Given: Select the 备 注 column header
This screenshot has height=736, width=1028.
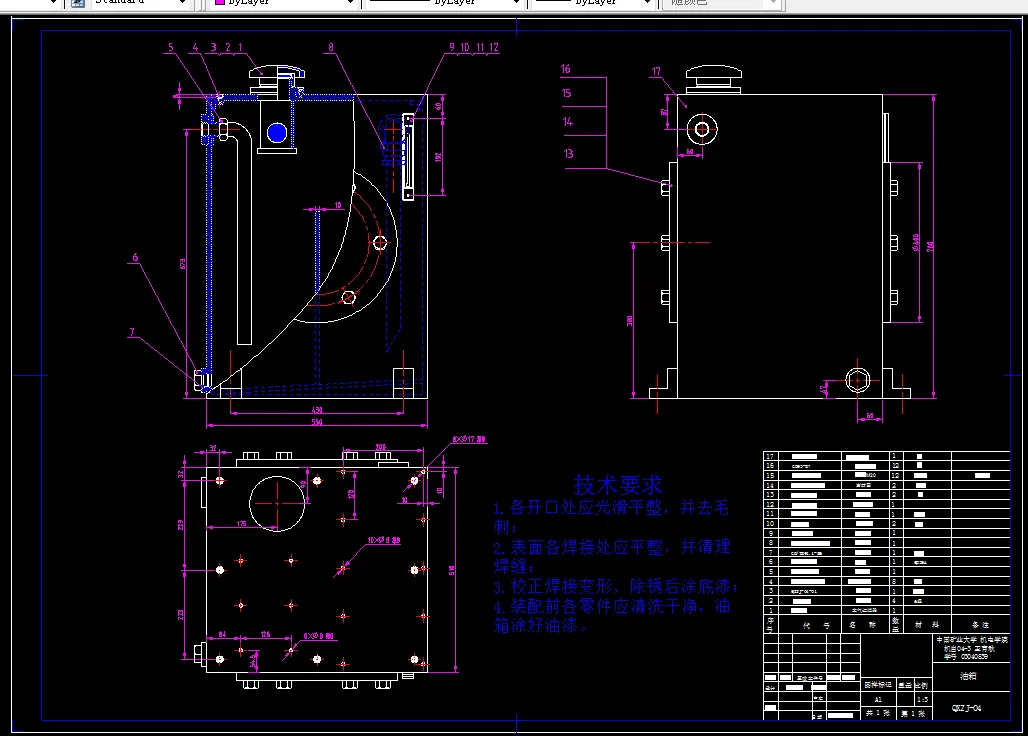Looking at the screenshot, I should [x=981, y=625].
